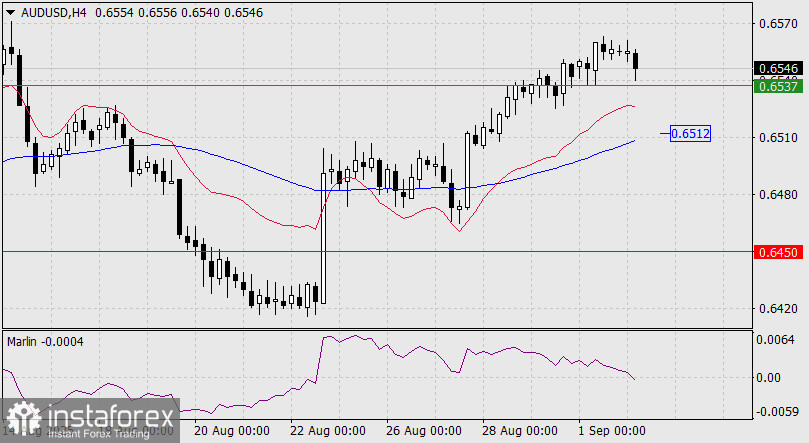Select the blue 0.6512 price tag

pos(690,134)
